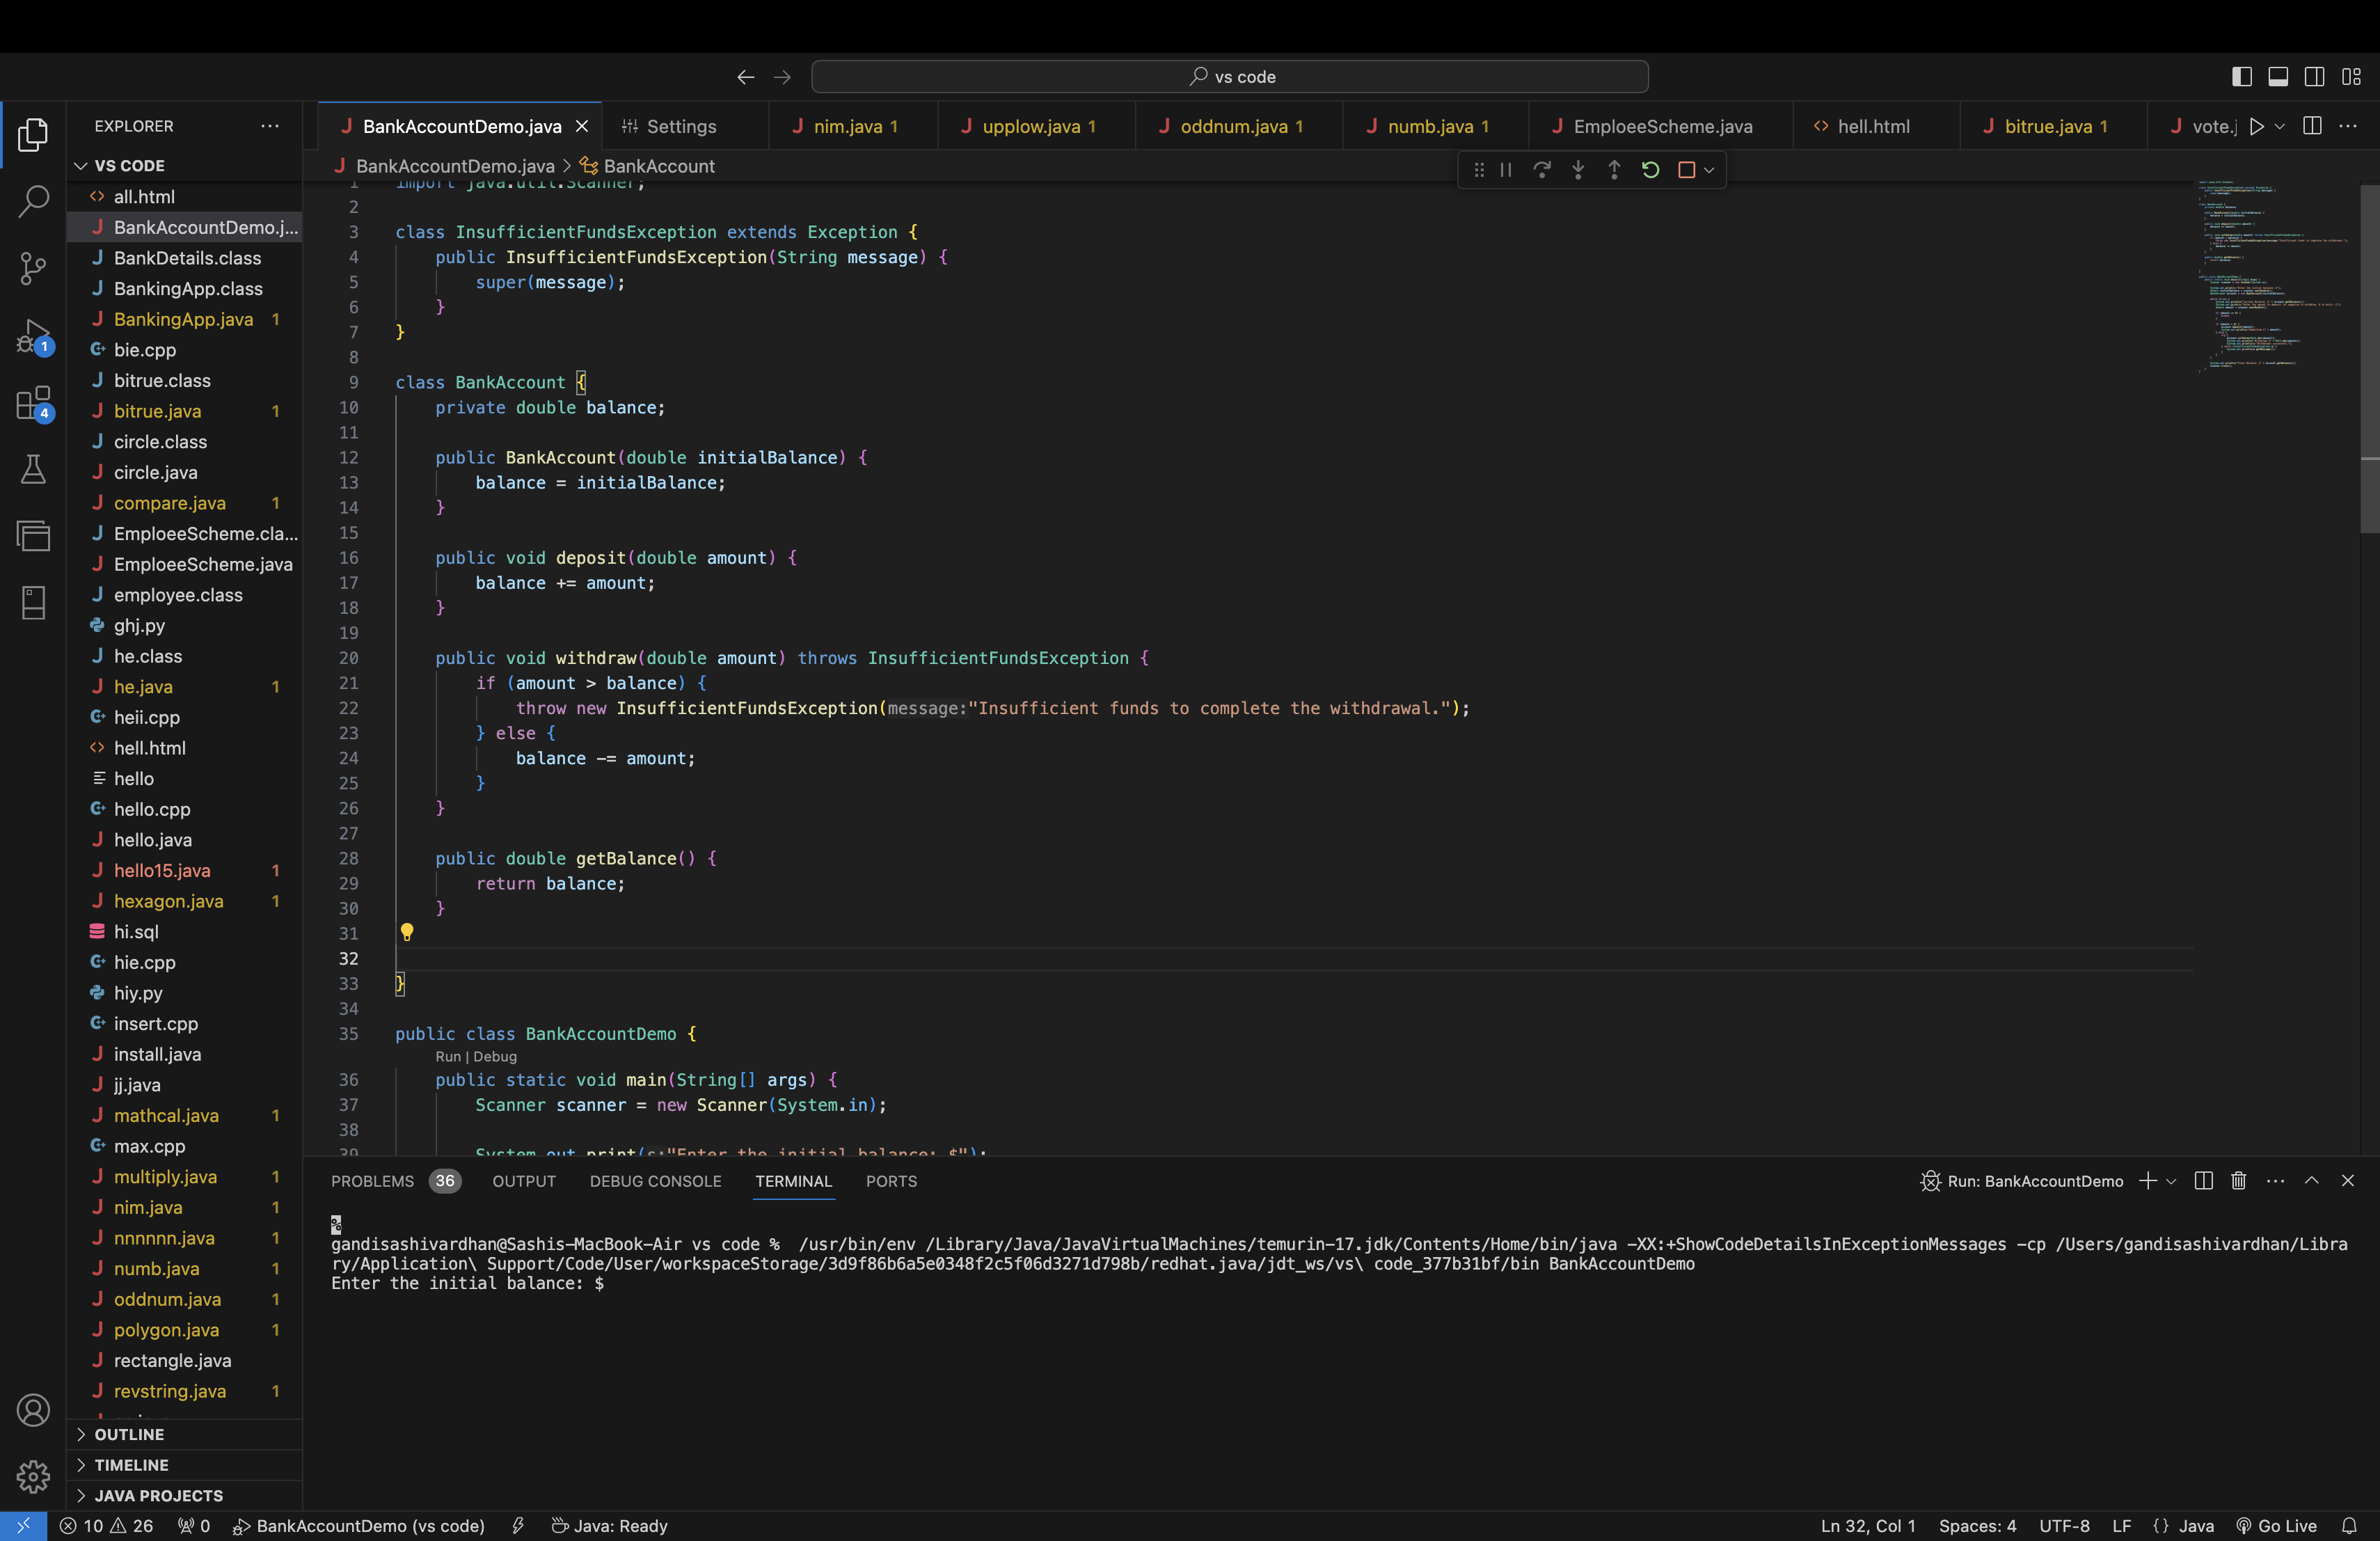2380x1541 pixels.
Task: Open the Extensions view
Action: coord(33,404)
